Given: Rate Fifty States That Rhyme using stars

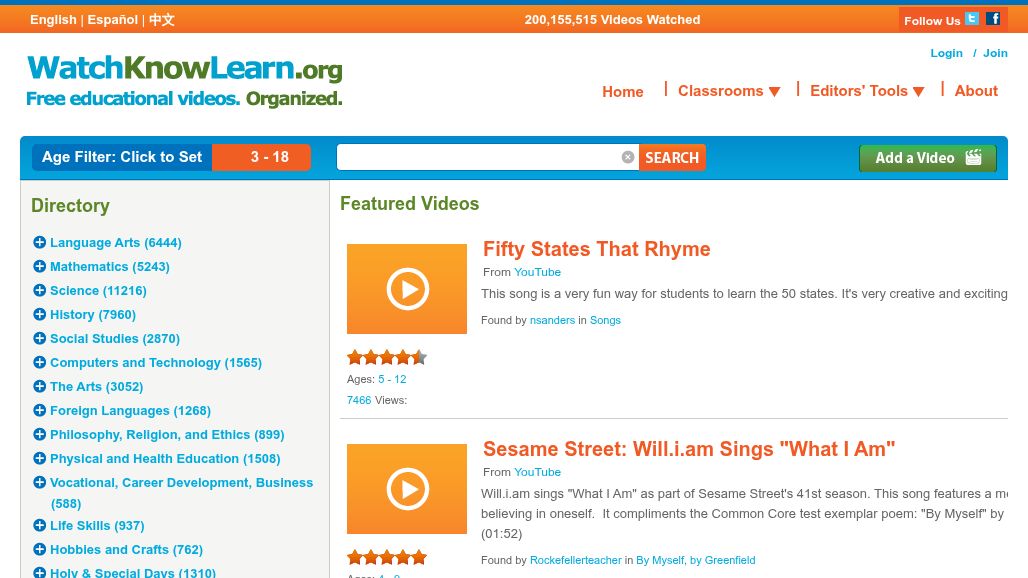Looking at the screenshot, I should click(387, 357).
